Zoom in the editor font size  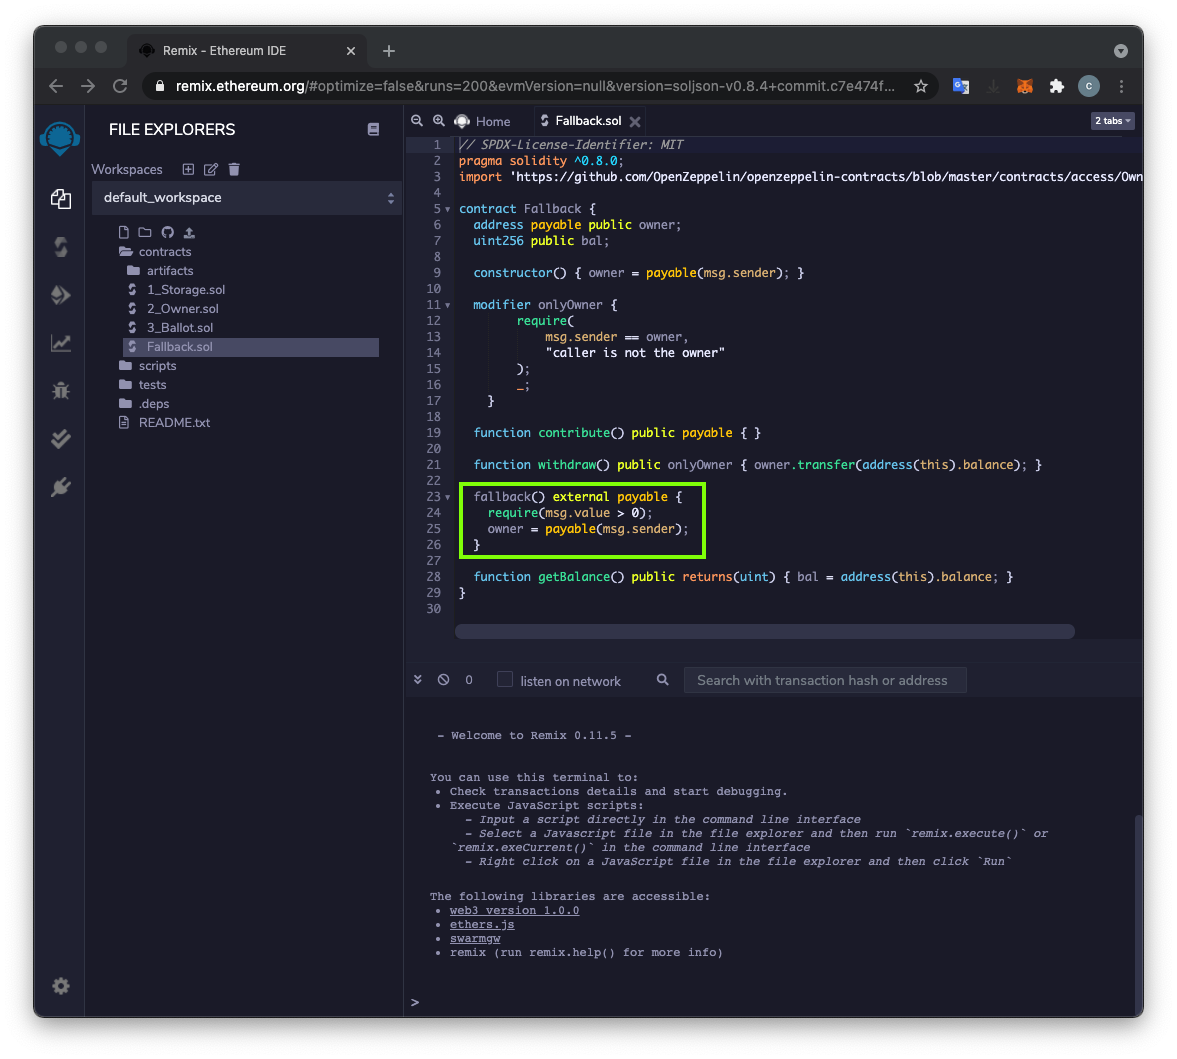click(x=438, y=121)
